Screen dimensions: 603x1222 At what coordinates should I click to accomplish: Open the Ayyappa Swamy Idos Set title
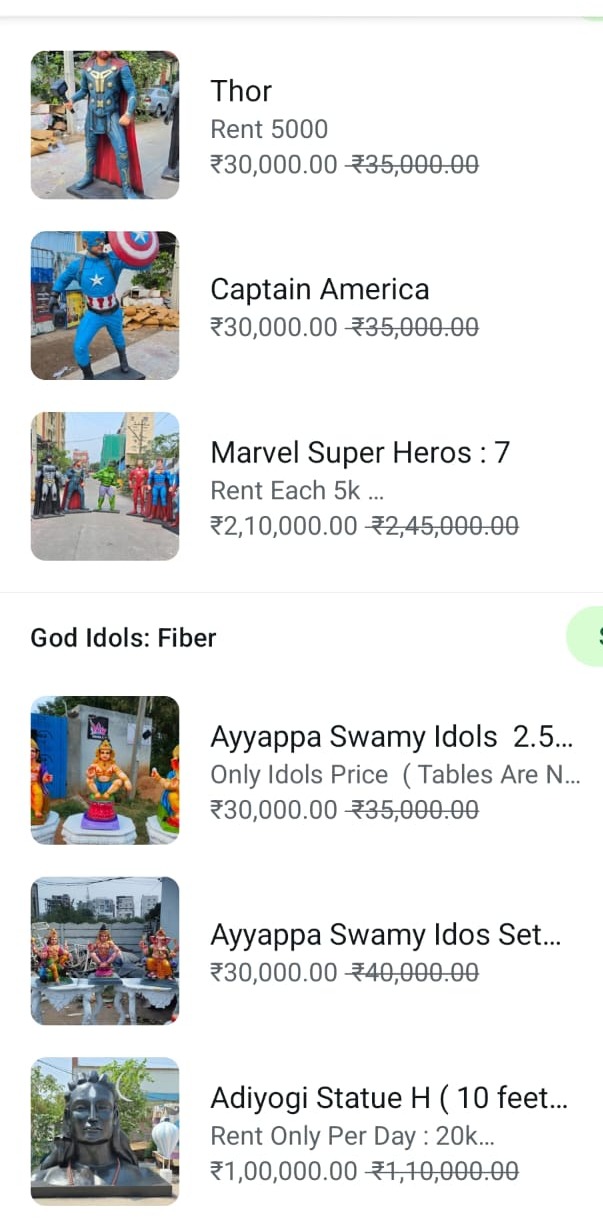(x=385, y=935)
